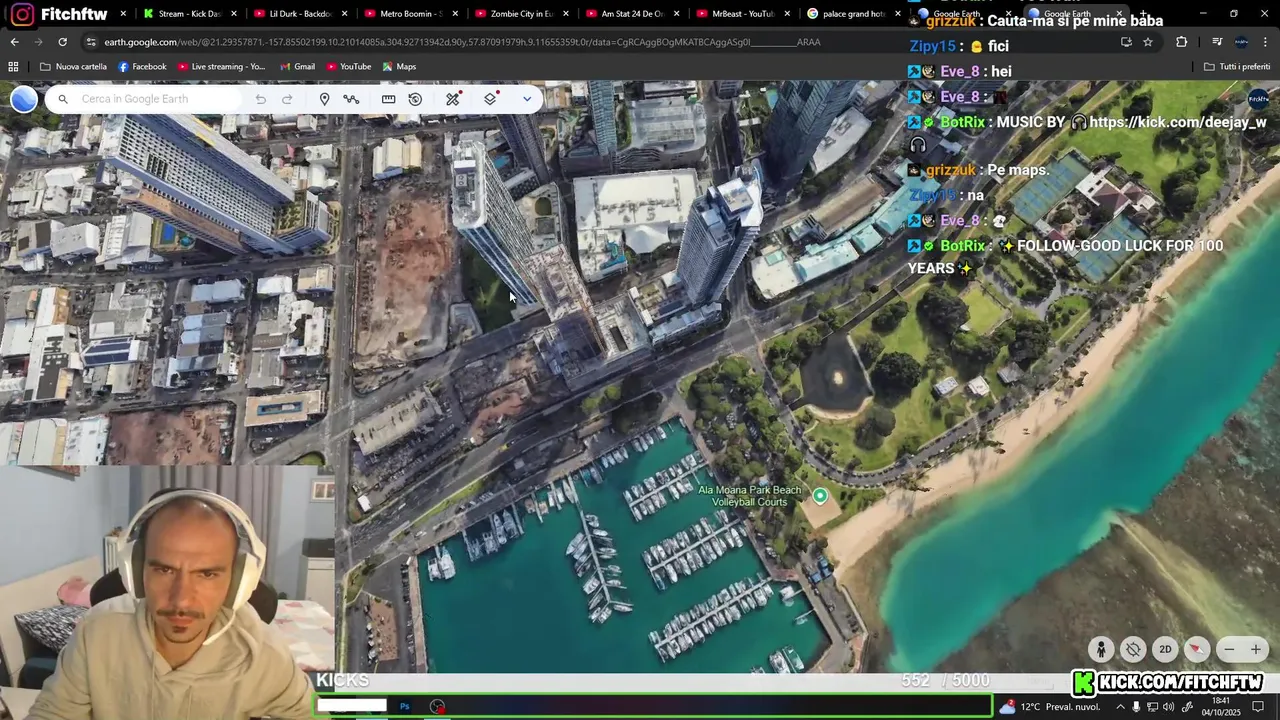Click the earth.google.com address bar URL
The width and height of the screenshot is (1280, 720).
[462, 42]
